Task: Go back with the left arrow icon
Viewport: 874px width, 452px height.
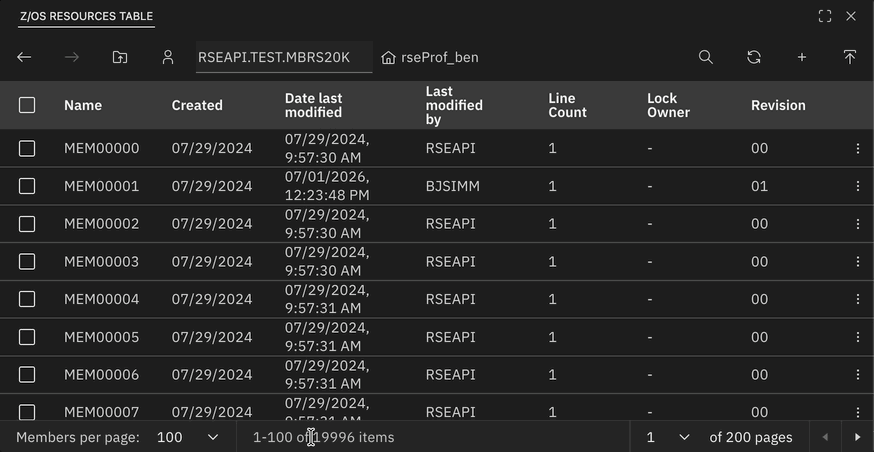Action: point(24,57)
